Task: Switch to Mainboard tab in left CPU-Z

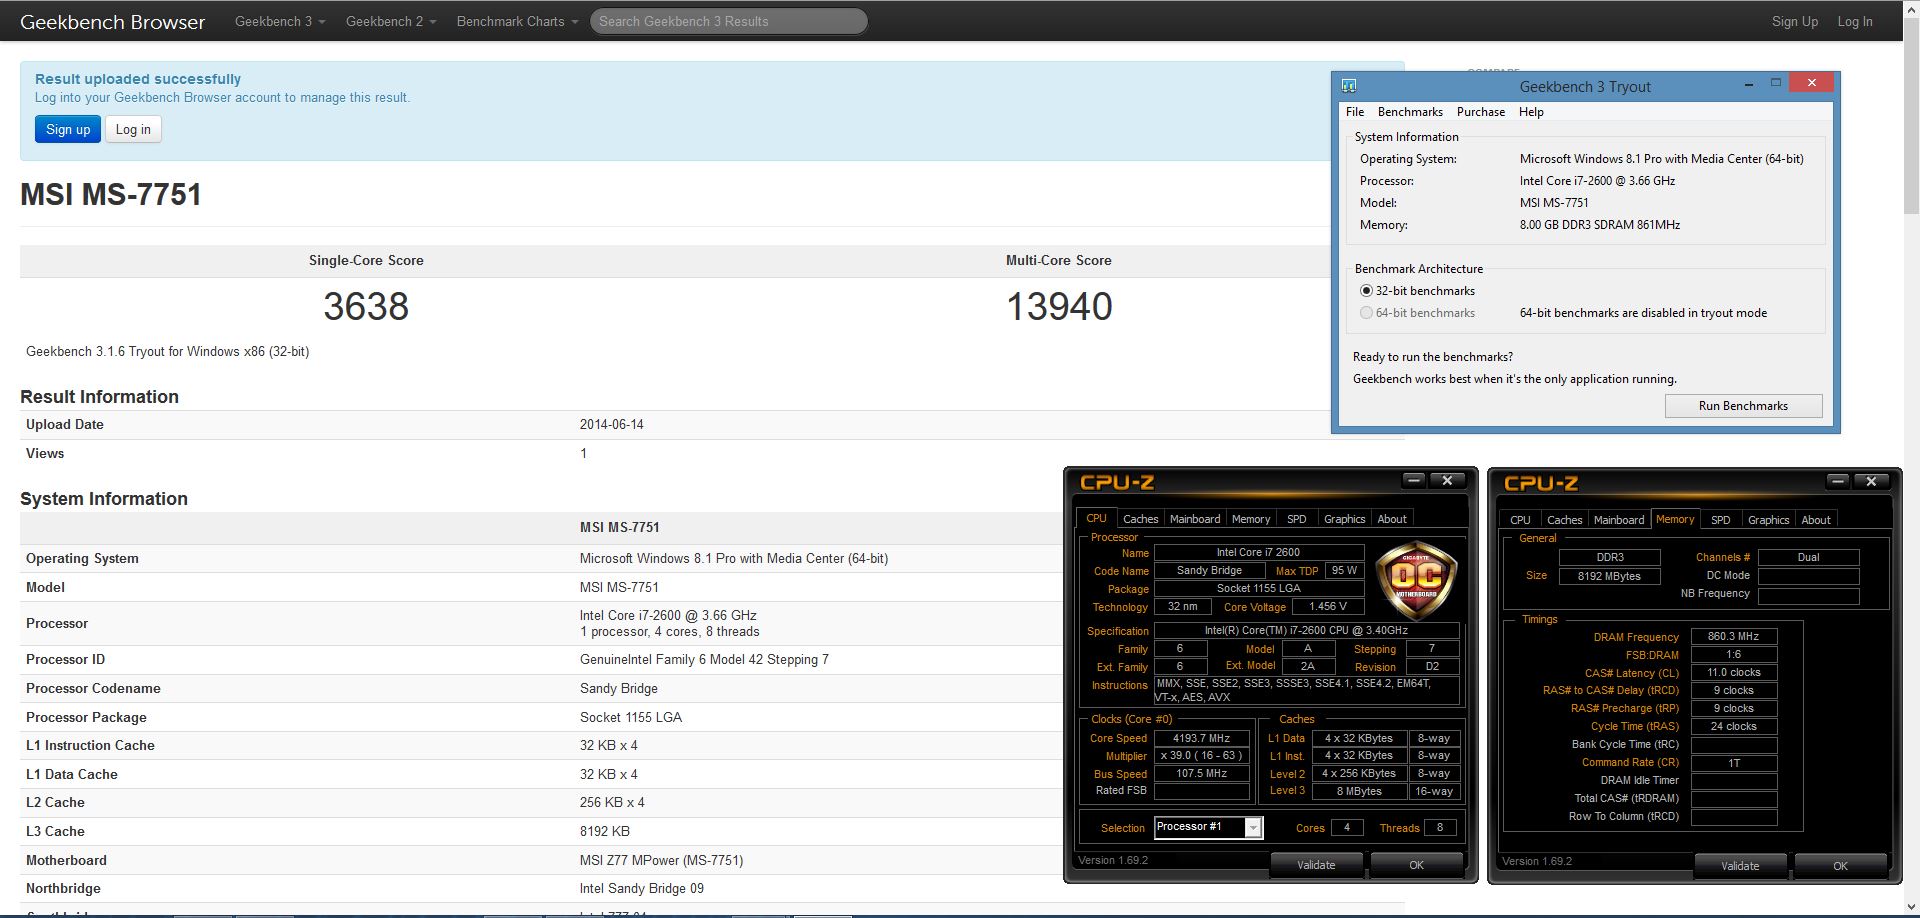Action: coord(1195,519)
